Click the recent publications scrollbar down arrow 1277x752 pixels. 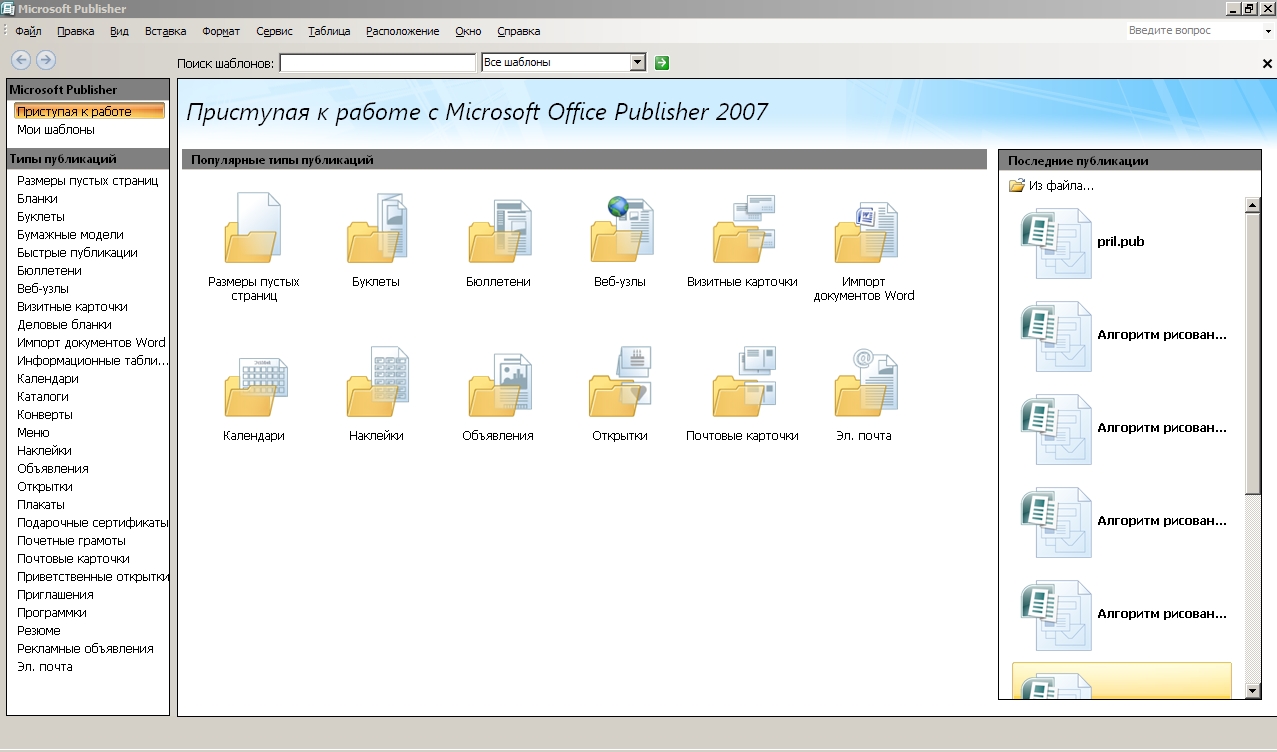tap(1252, 691)
